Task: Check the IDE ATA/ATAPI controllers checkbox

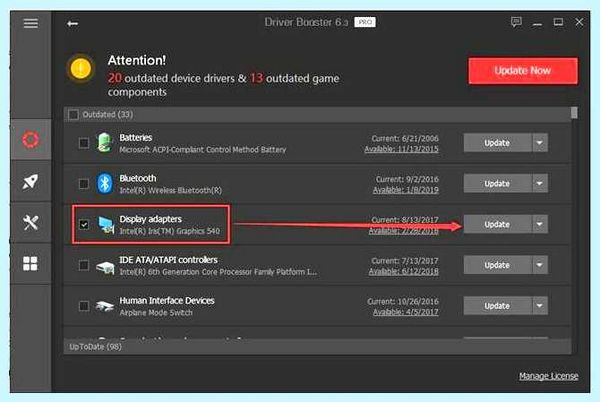Action: pos(84,265)
